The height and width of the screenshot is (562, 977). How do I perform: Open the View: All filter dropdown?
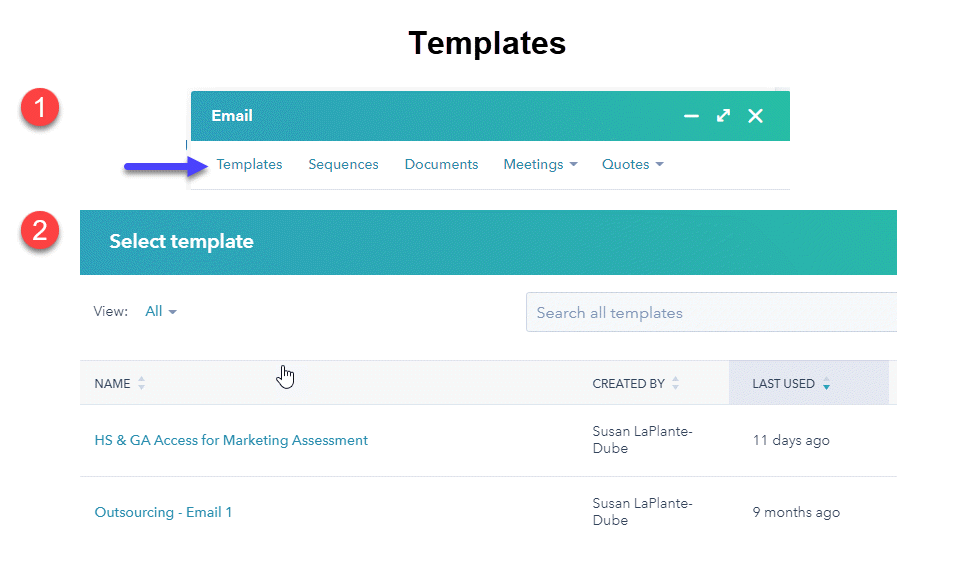click(161, 312)
